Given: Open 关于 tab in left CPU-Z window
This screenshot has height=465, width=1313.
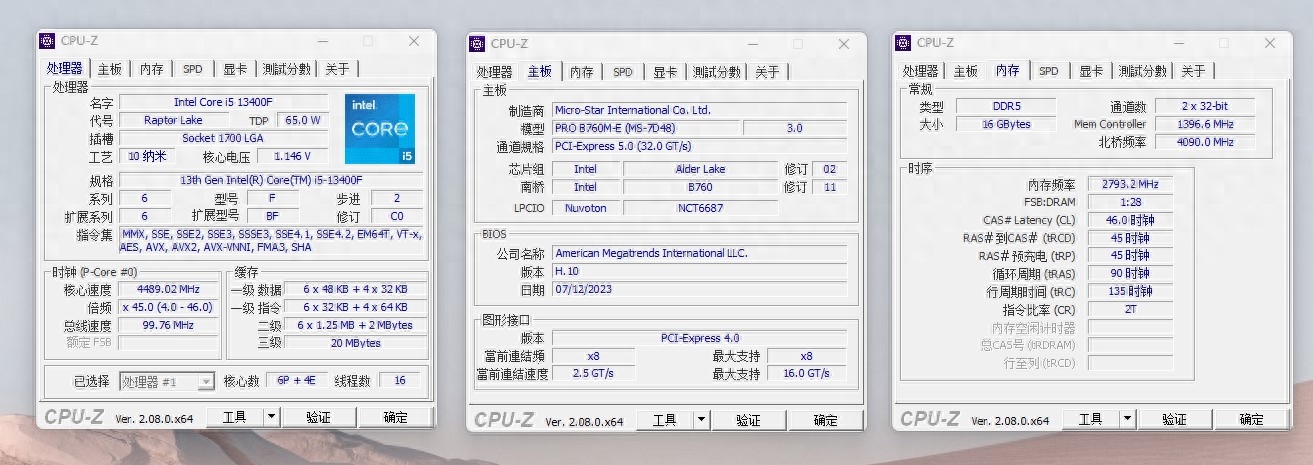Looking at the screenshot, I should (x=337, y=69).
